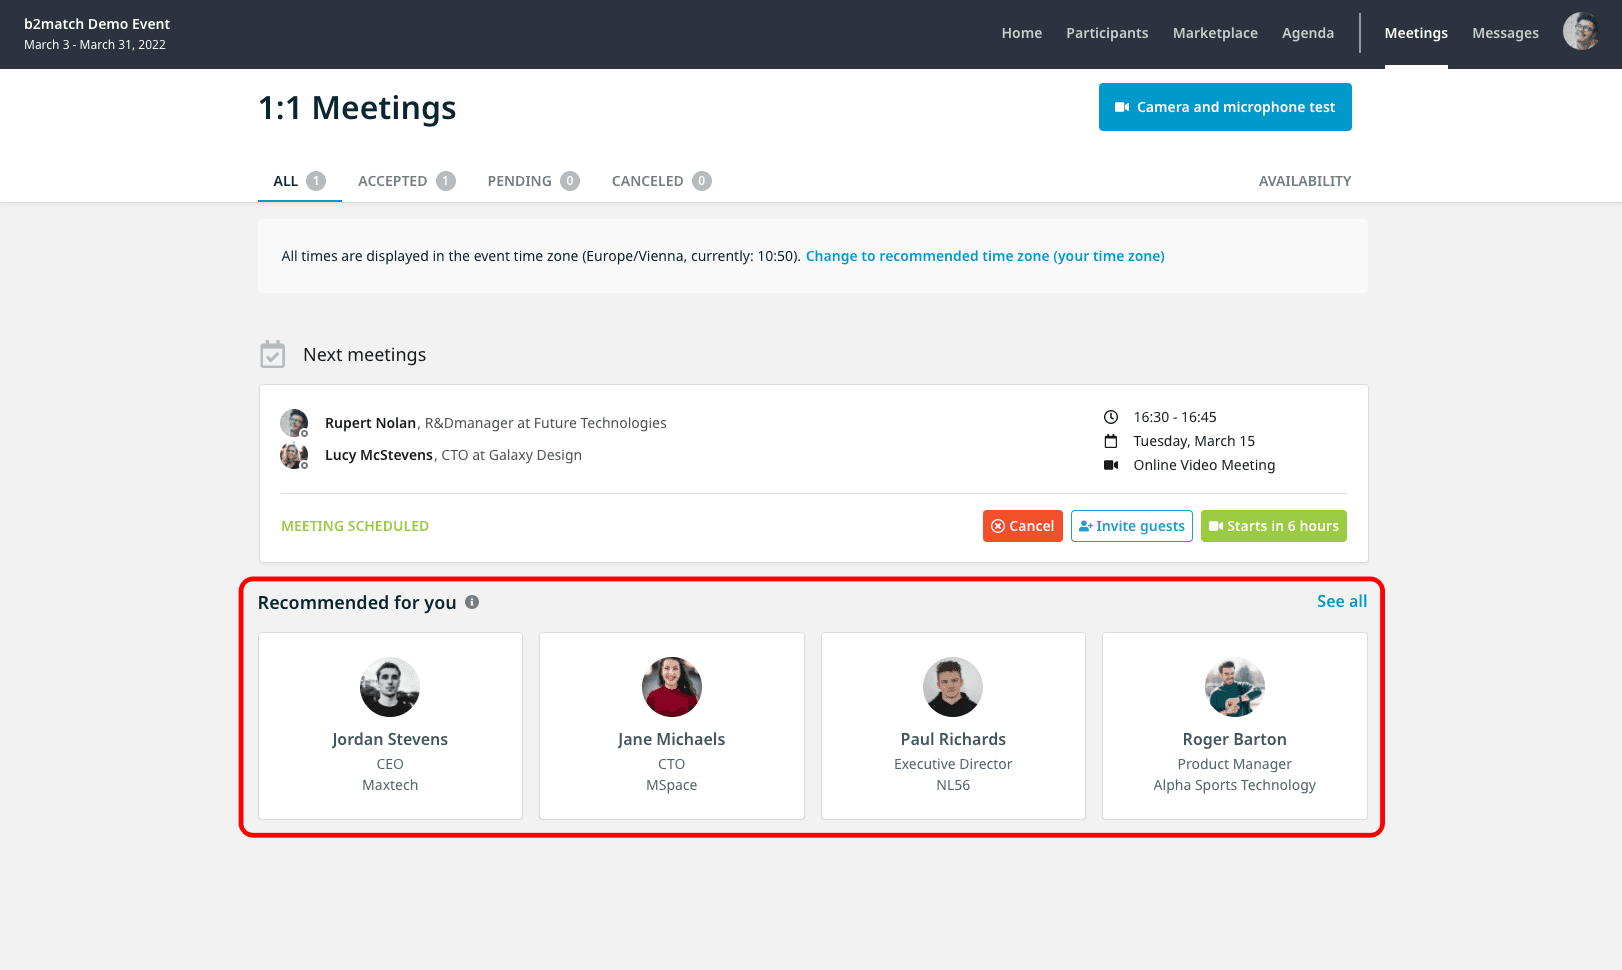Go to Marketplace in the top navigation
The image size is (1622, 970).
(x=1215, y=33)
